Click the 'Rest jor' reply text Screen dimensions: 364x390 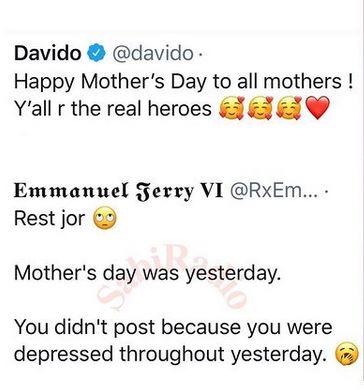49,219
